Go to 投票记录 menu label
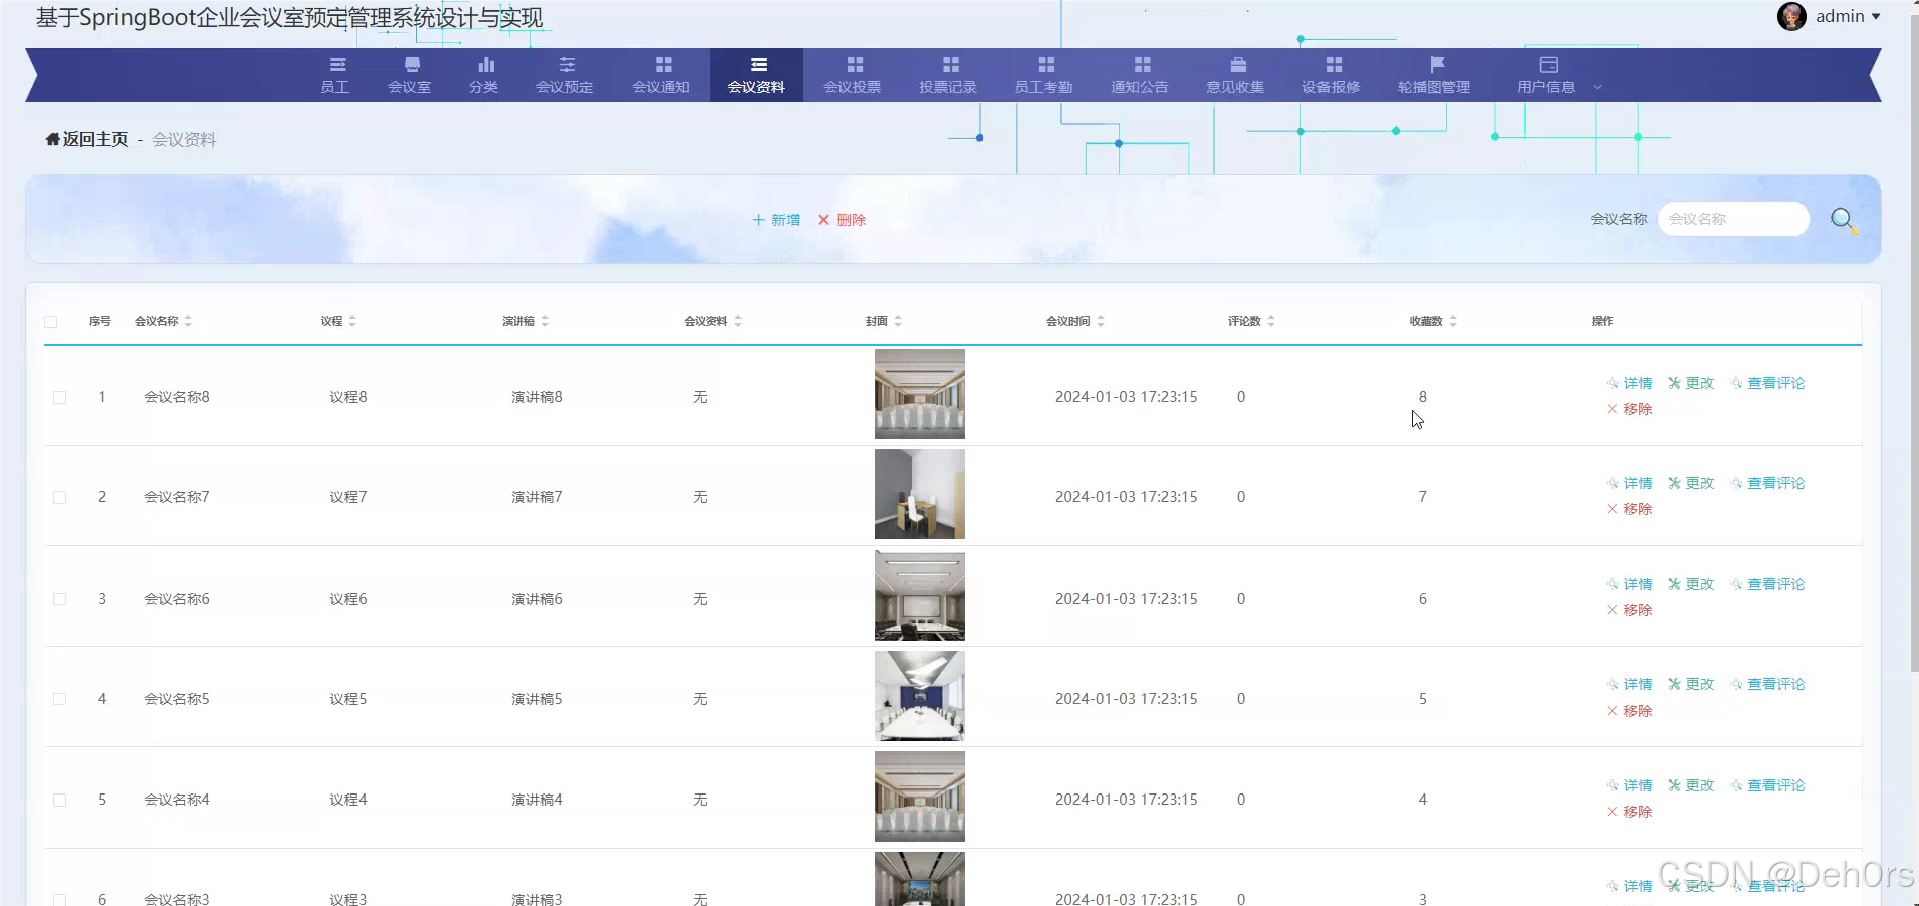Viewport: 1919px width, 906px height. [948, 87]
